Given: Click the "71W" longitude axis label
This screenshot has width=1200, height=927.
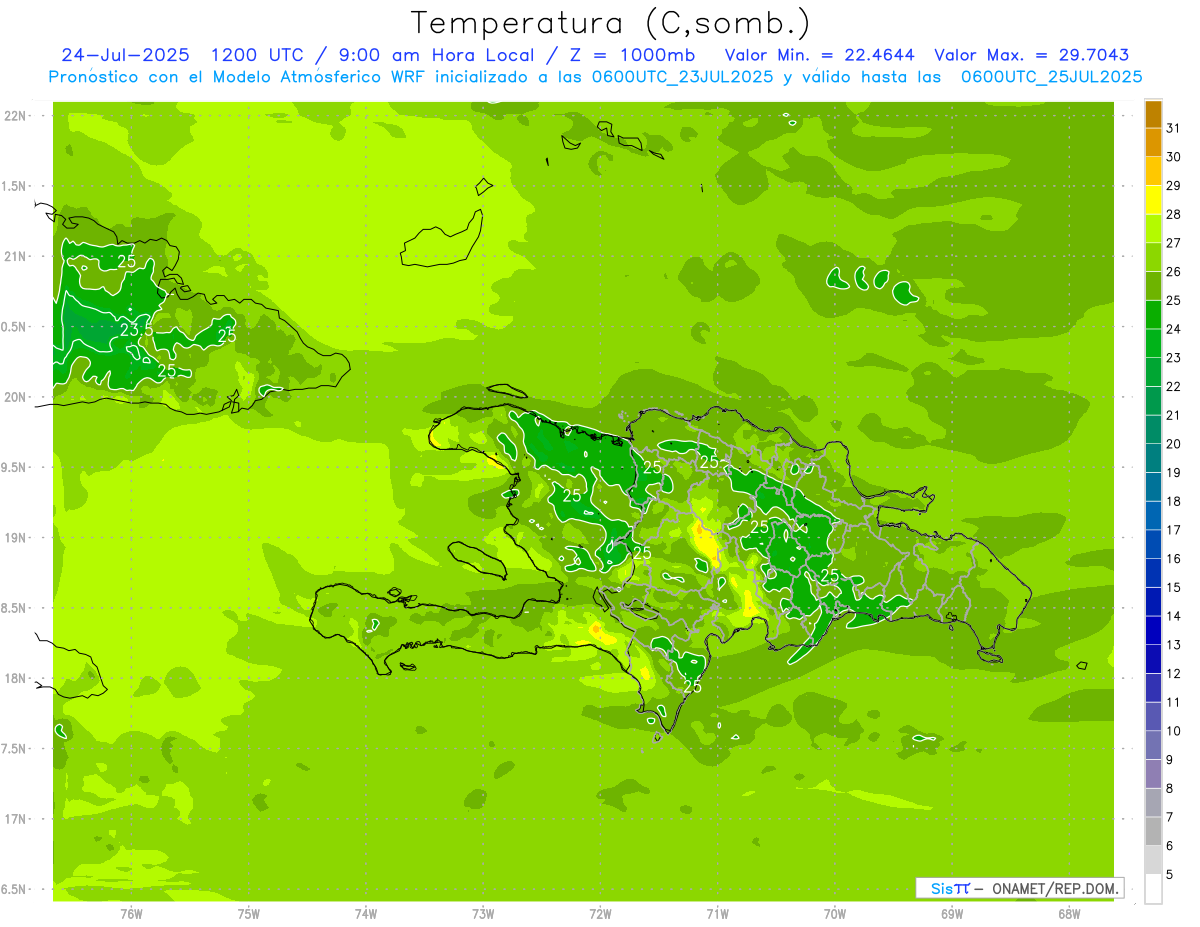Looking at the screenshot, I should coord(717,914).
